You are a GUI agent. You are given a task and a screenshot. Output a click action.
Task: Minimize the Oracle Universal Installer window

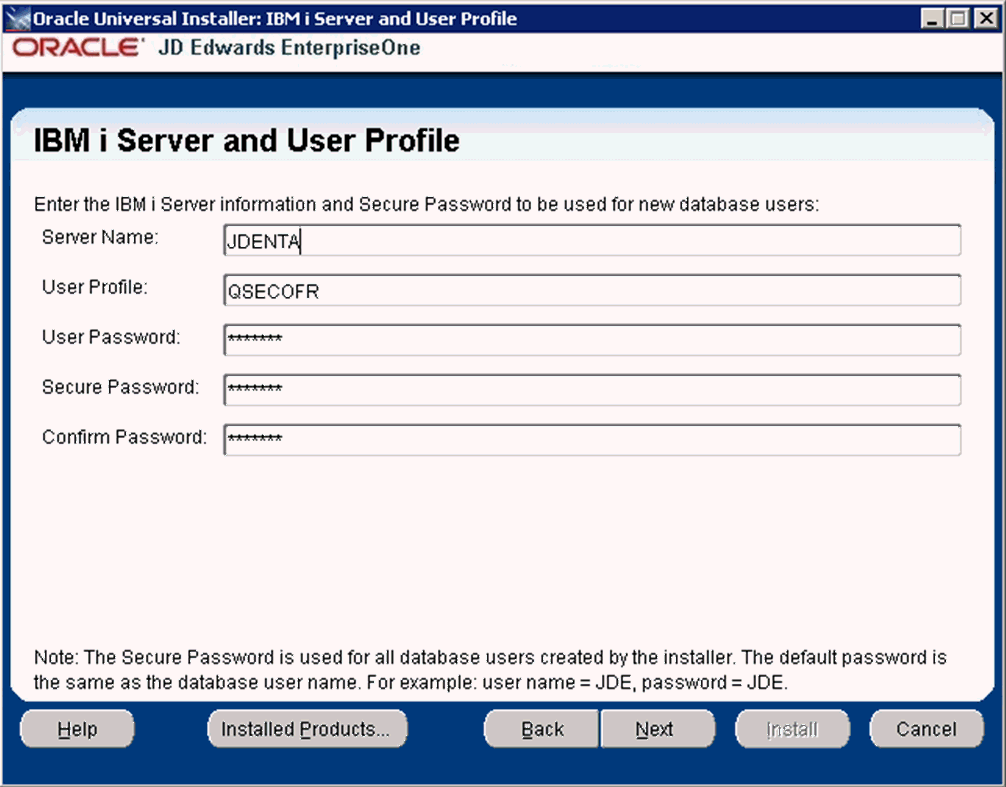pyautogui.click(x=932, y=19)
